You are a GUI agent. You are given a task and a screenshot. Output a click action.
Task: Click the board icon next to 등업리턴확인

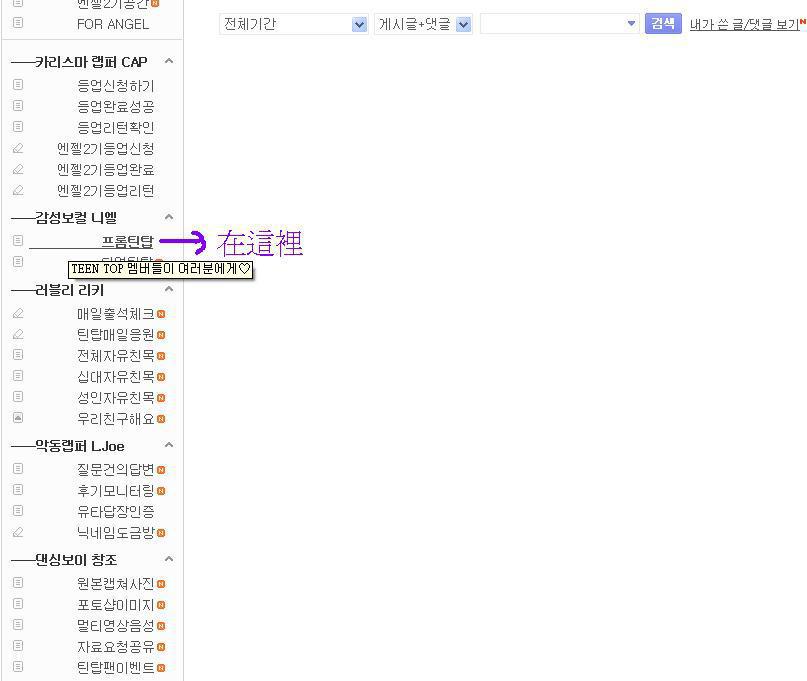[x=18, y=127]
